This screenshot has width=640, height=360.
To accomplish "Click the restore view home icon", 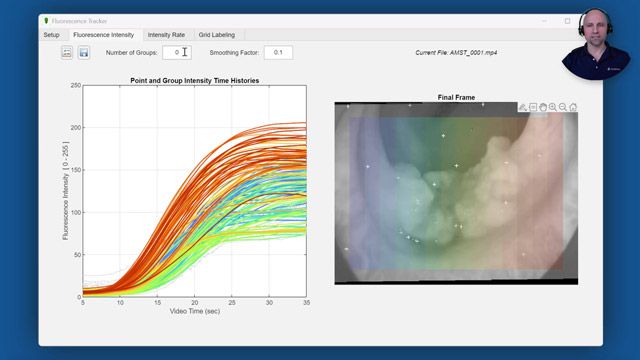I will coord(573,107).
